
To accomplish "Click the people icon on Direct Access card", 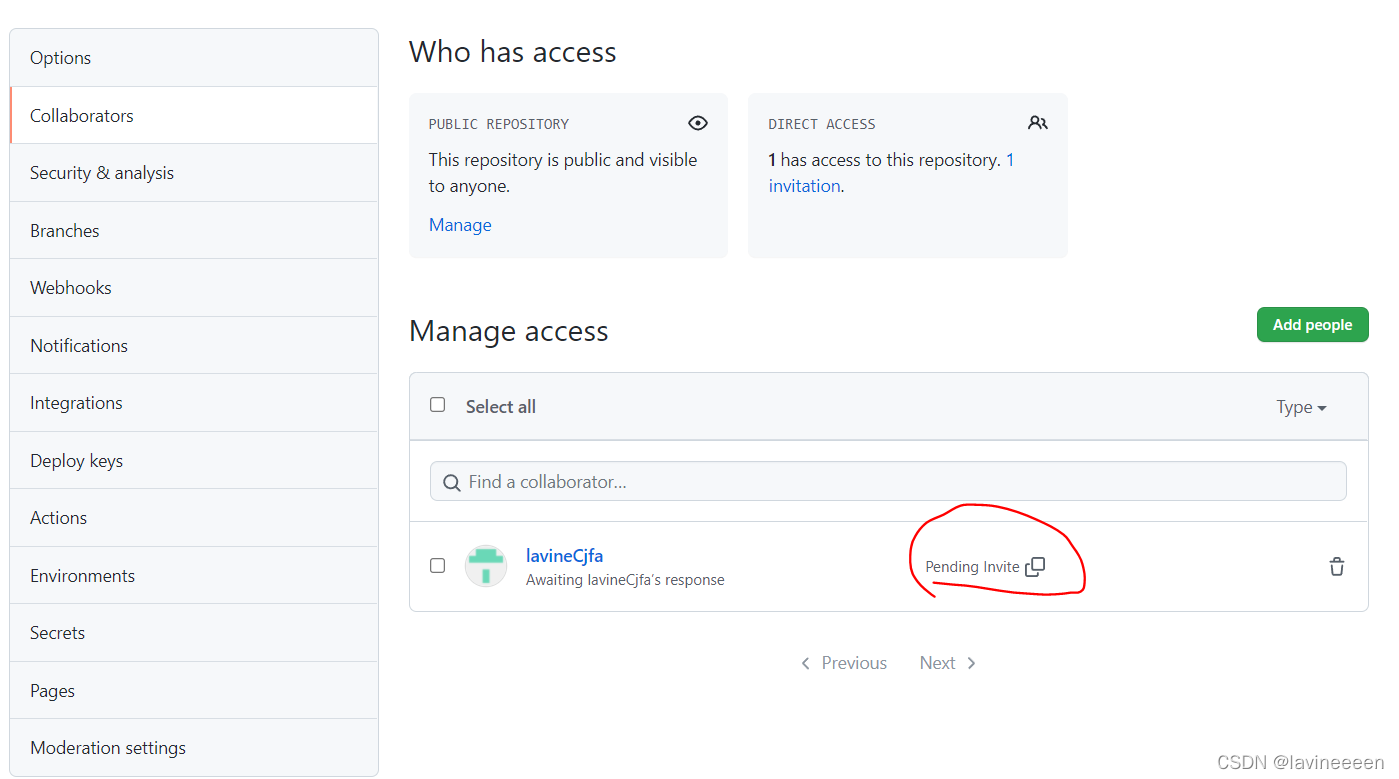I will pyautogui.click(x=1038, y=123).
